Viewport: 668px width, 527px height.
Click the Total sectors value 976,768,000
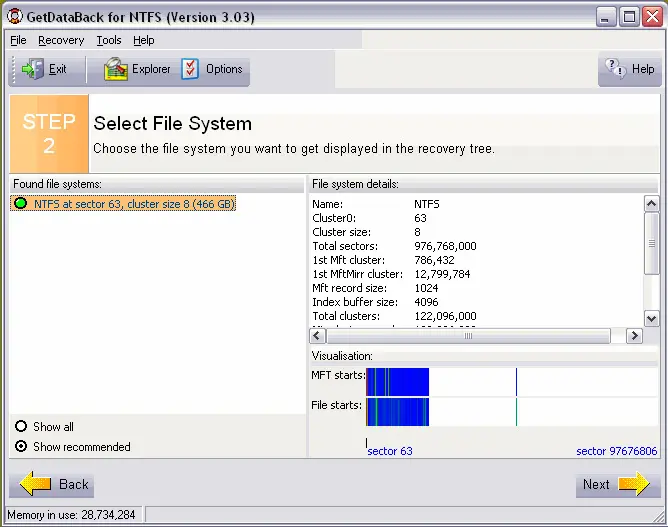[445, 246]
